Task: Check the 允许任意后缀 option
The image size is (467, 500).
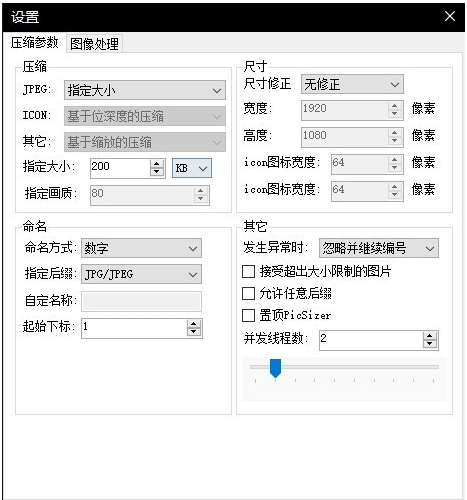Action: pyautogui.click(x=248, y=294)
